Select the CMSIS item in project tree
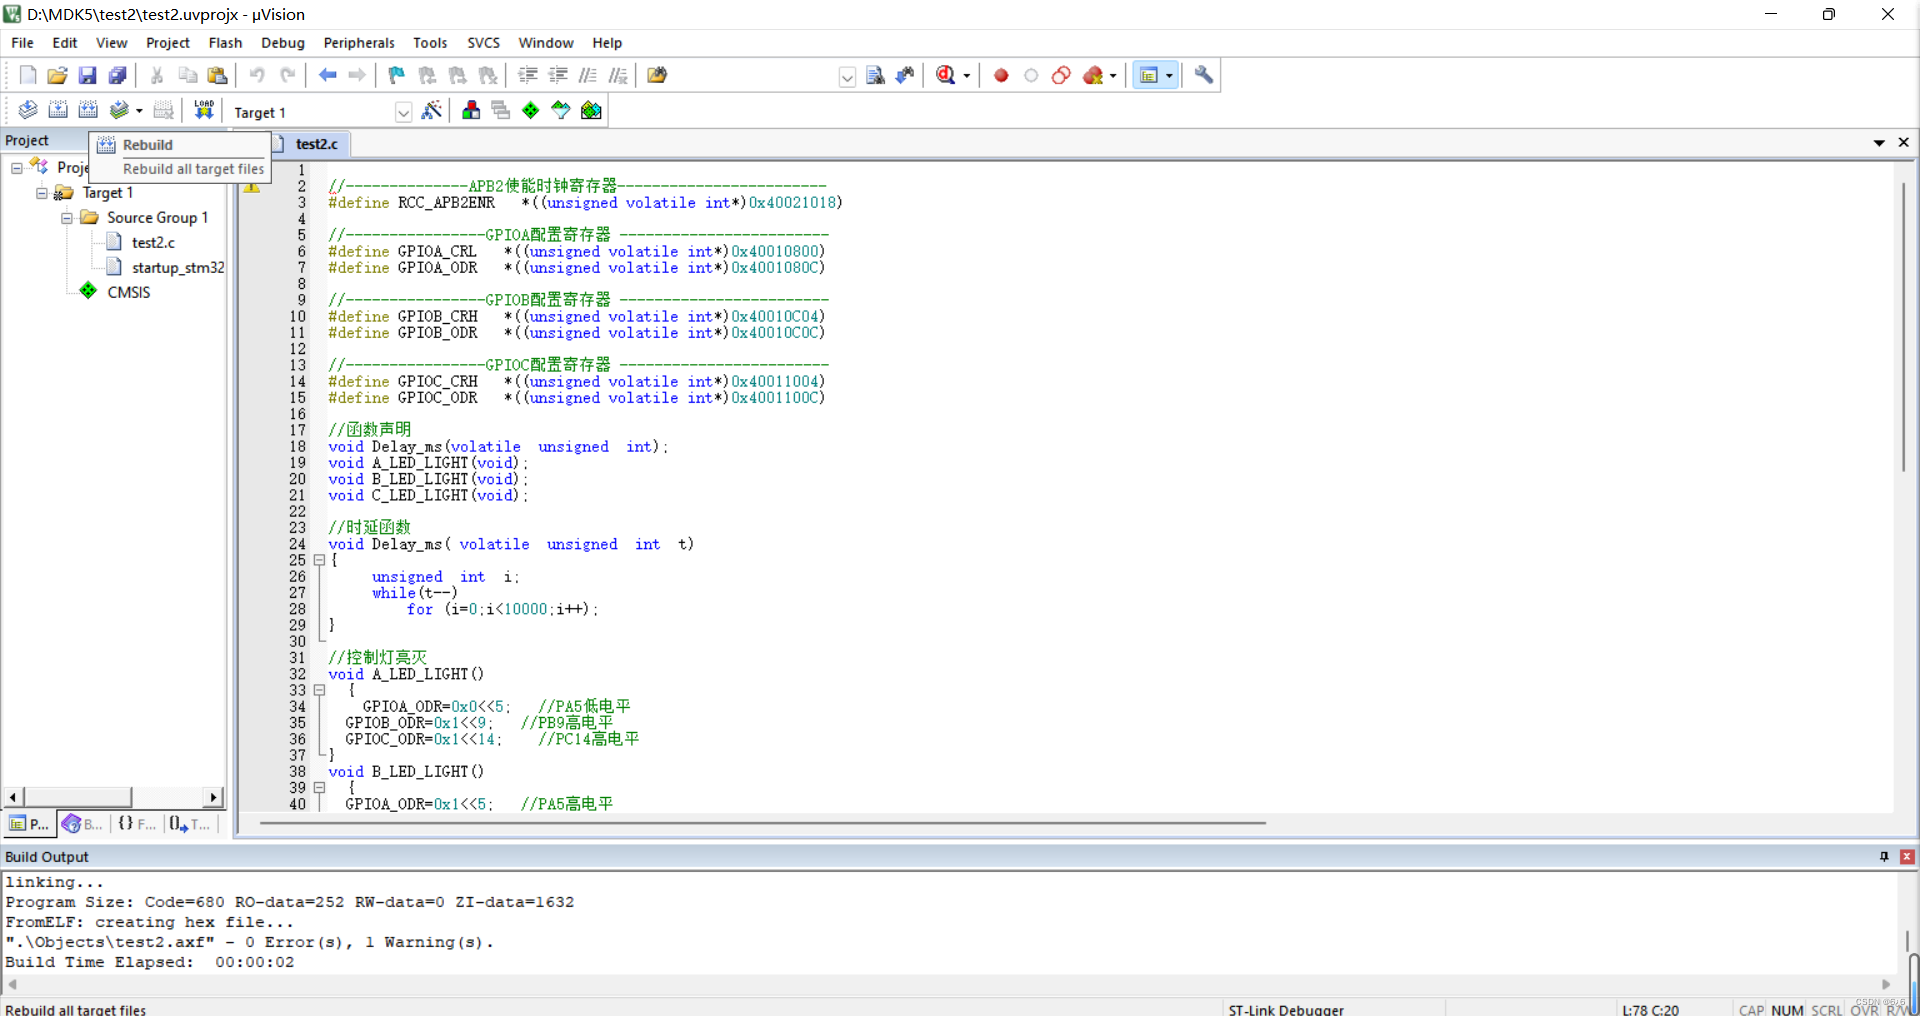 [x=129, y=293]
